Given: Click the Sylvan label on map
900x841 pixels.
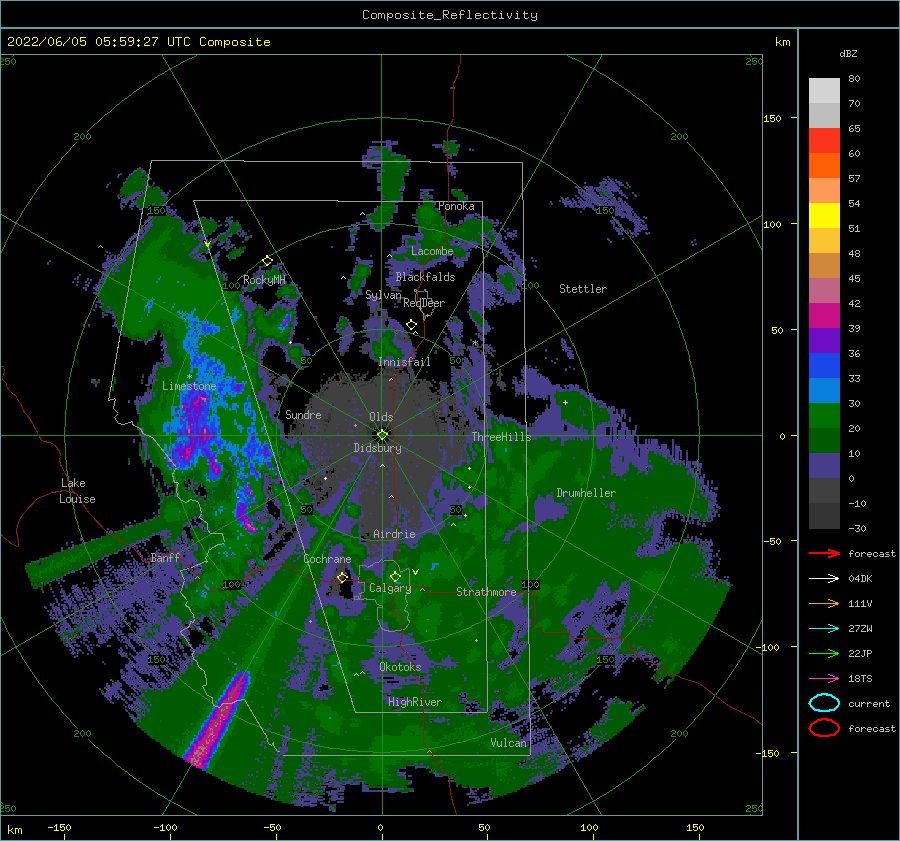Looking at the screenshot, I should click(383, 295).
